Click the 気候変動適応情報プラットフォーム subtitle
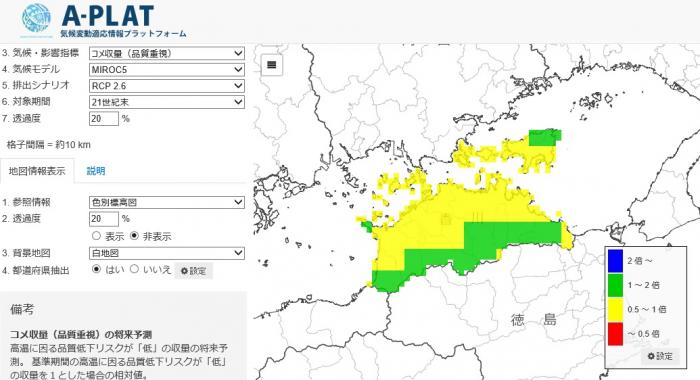The height and width of the screenshot is (380, 700). click(x=123, y=33)
